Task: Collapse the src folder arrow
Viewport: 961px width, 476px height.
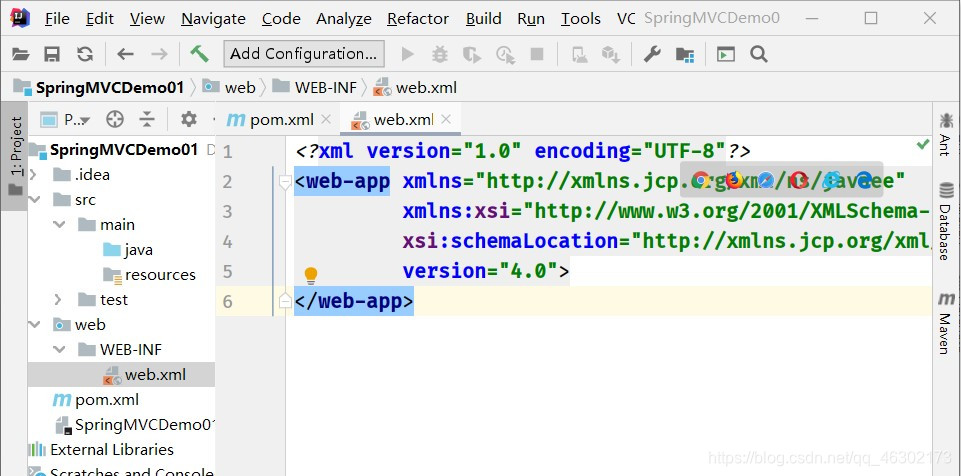Action: pyautogui.click(x=34, y=200)
